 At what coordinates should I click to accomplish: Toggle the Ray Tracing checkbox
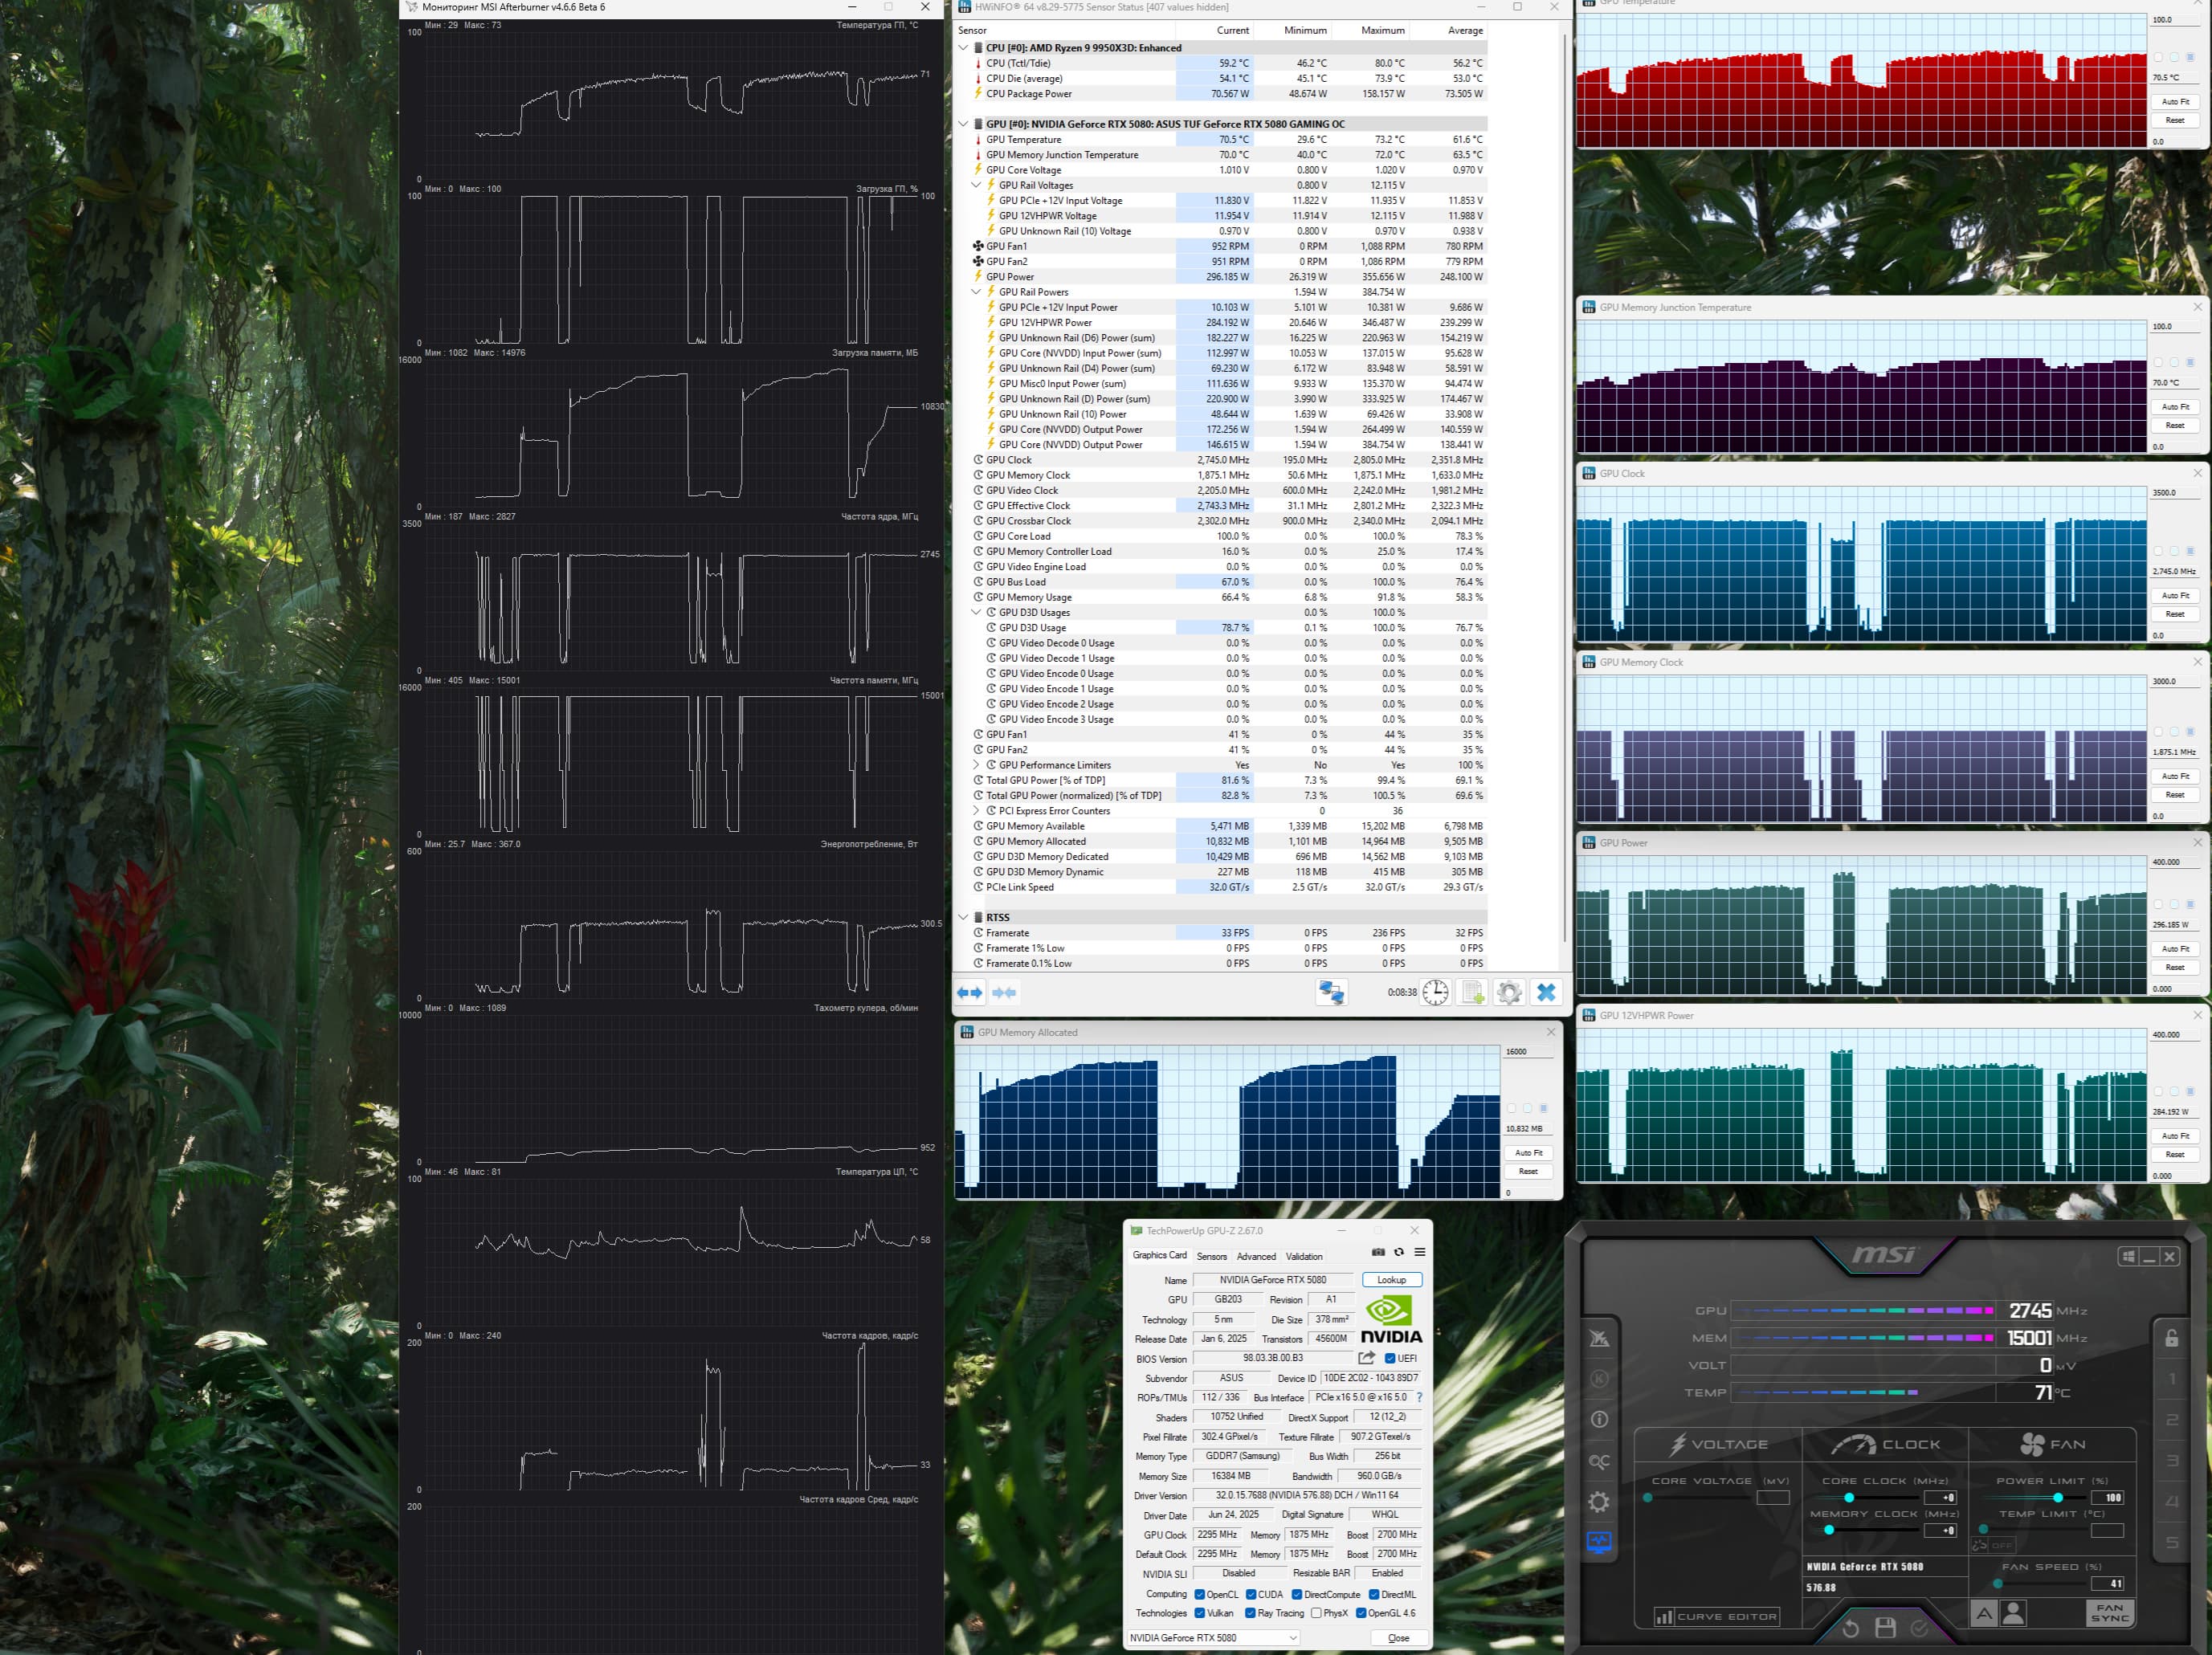pyautogui.click(x=1250, y=1613)
